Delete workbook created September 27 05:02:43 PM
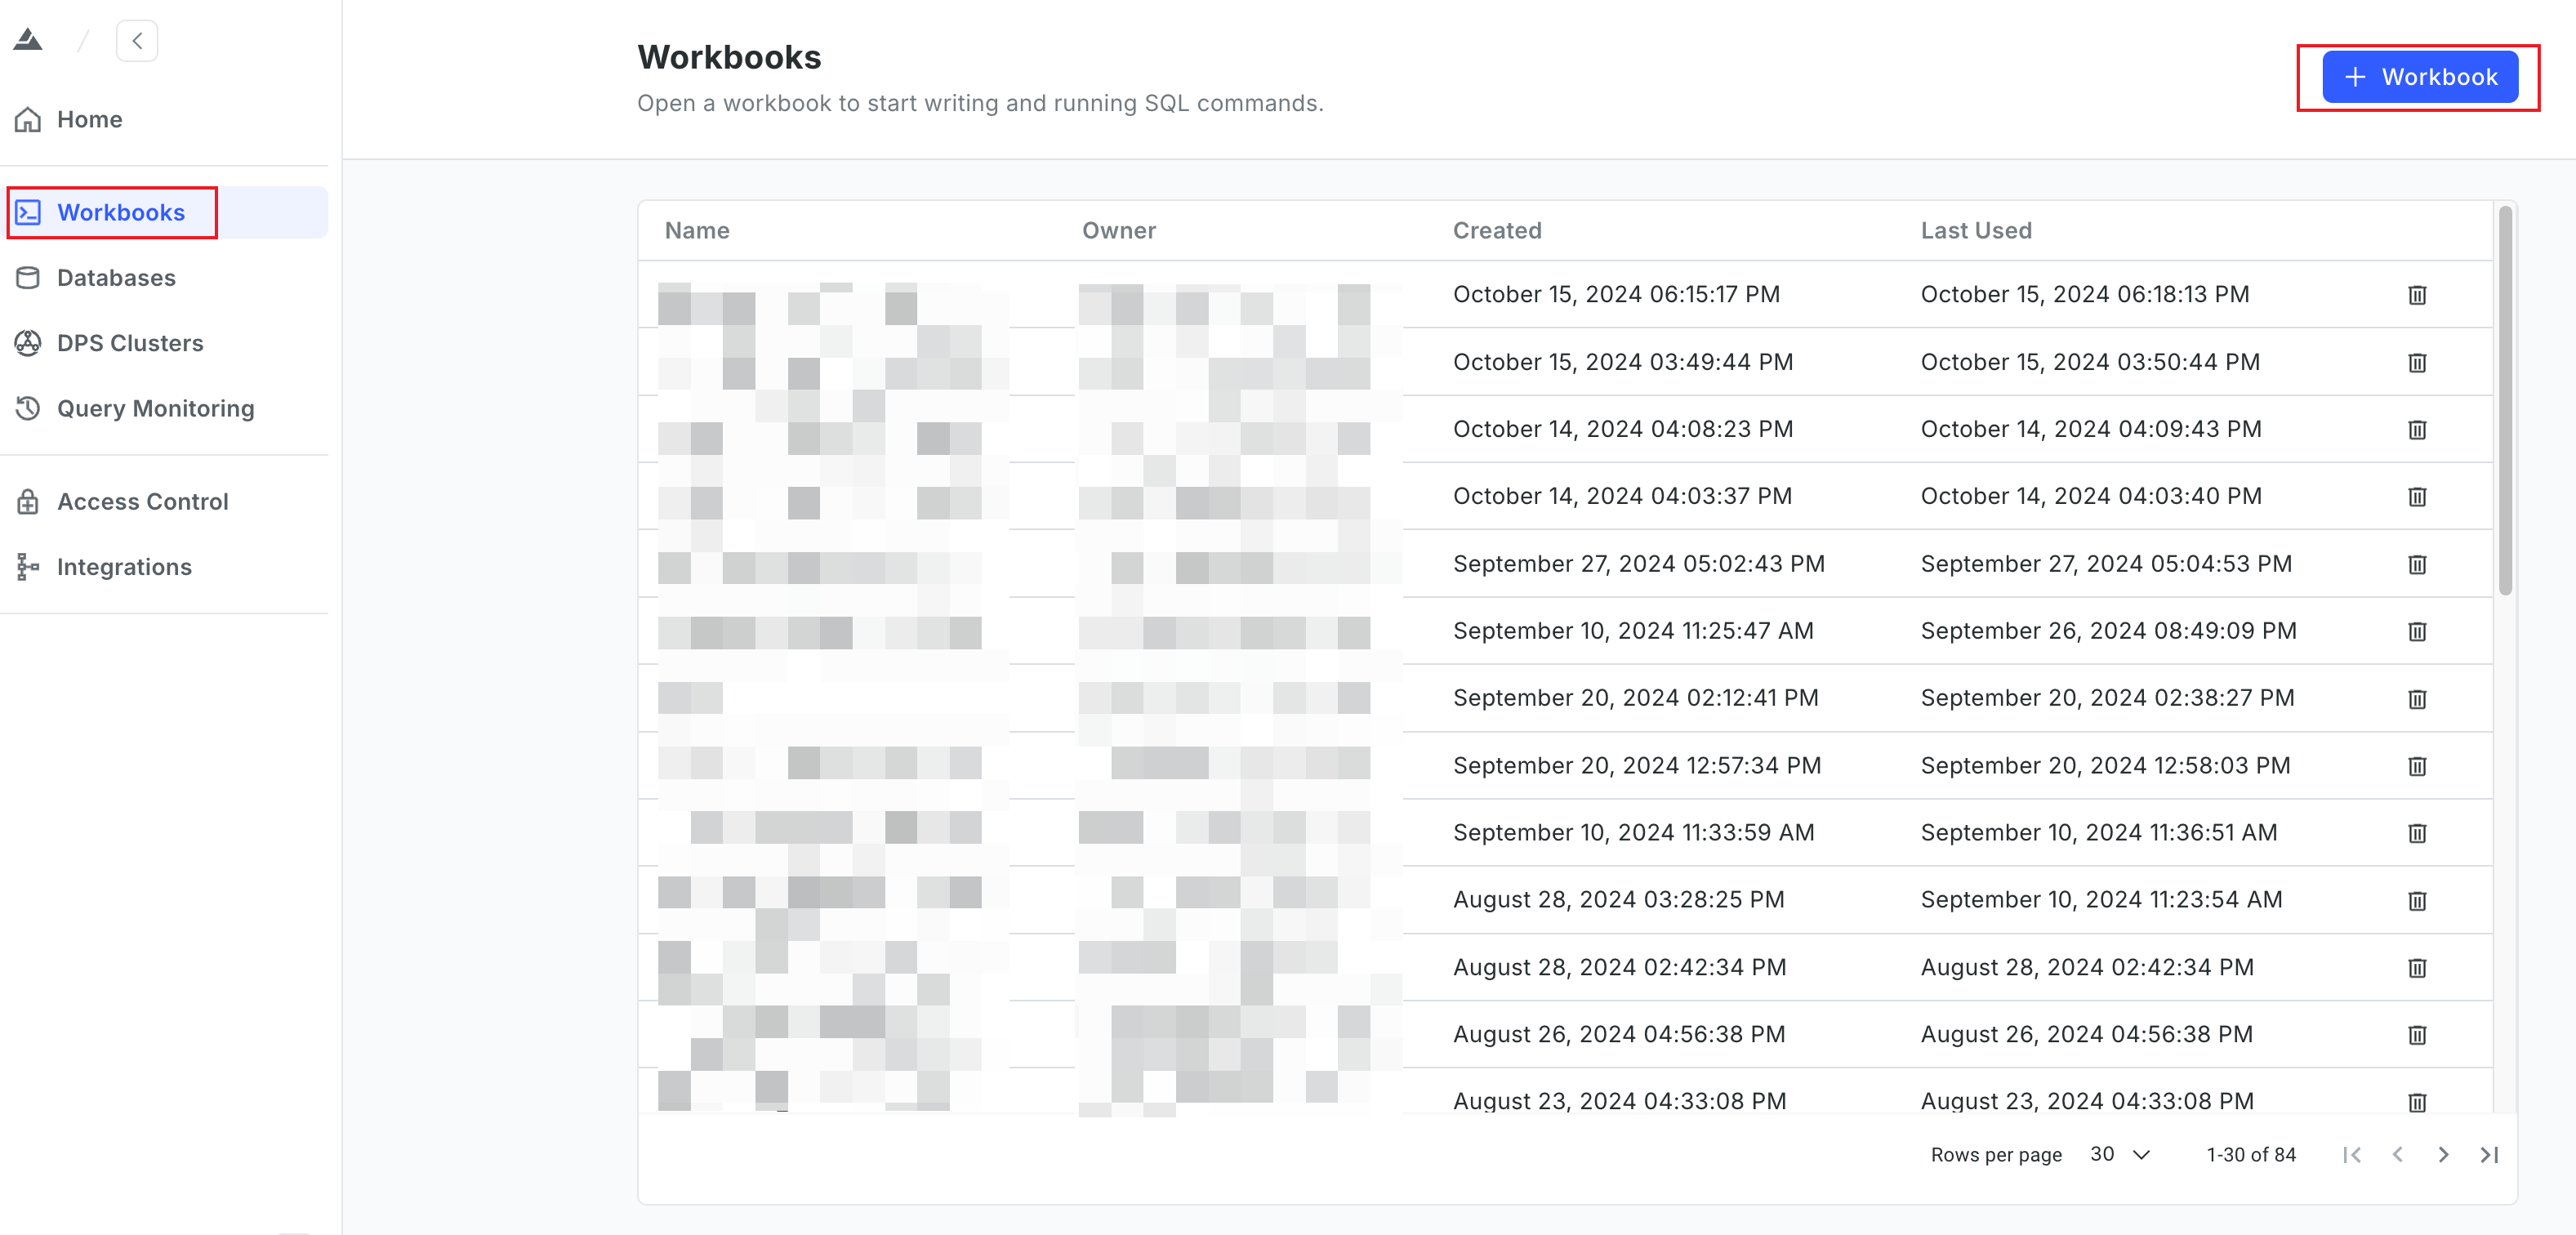 (2416, 565)
